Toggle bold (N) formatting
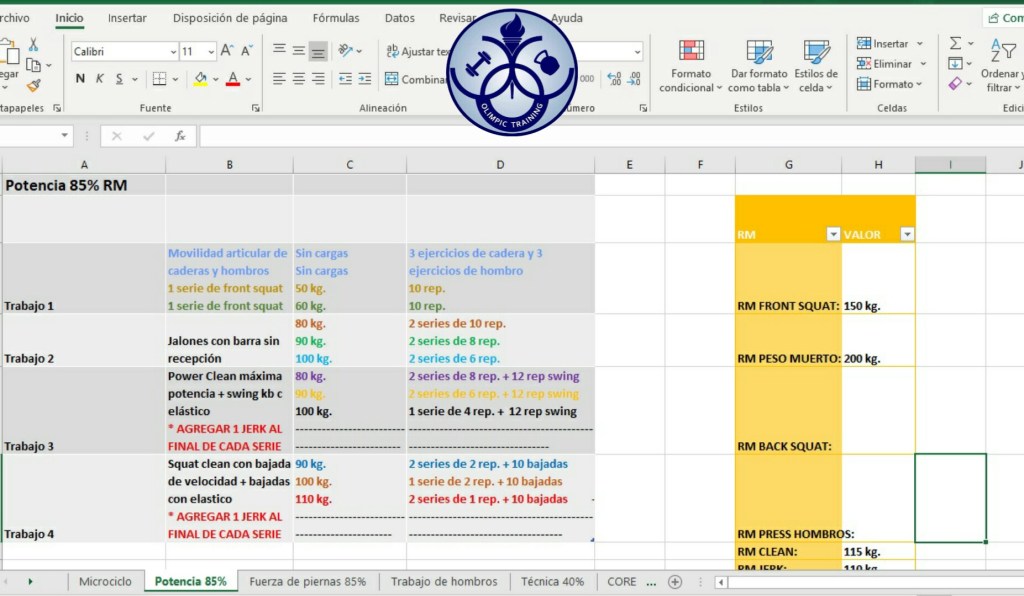Screen dimensions: 1024x596 (x=80, y=79)
